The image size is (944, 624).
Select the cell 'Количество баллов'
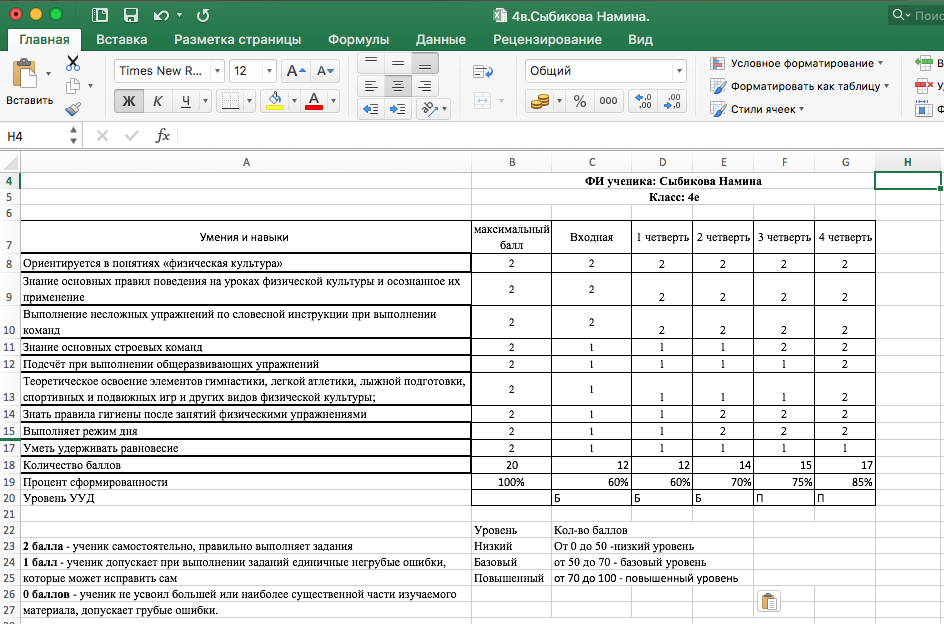246,465
